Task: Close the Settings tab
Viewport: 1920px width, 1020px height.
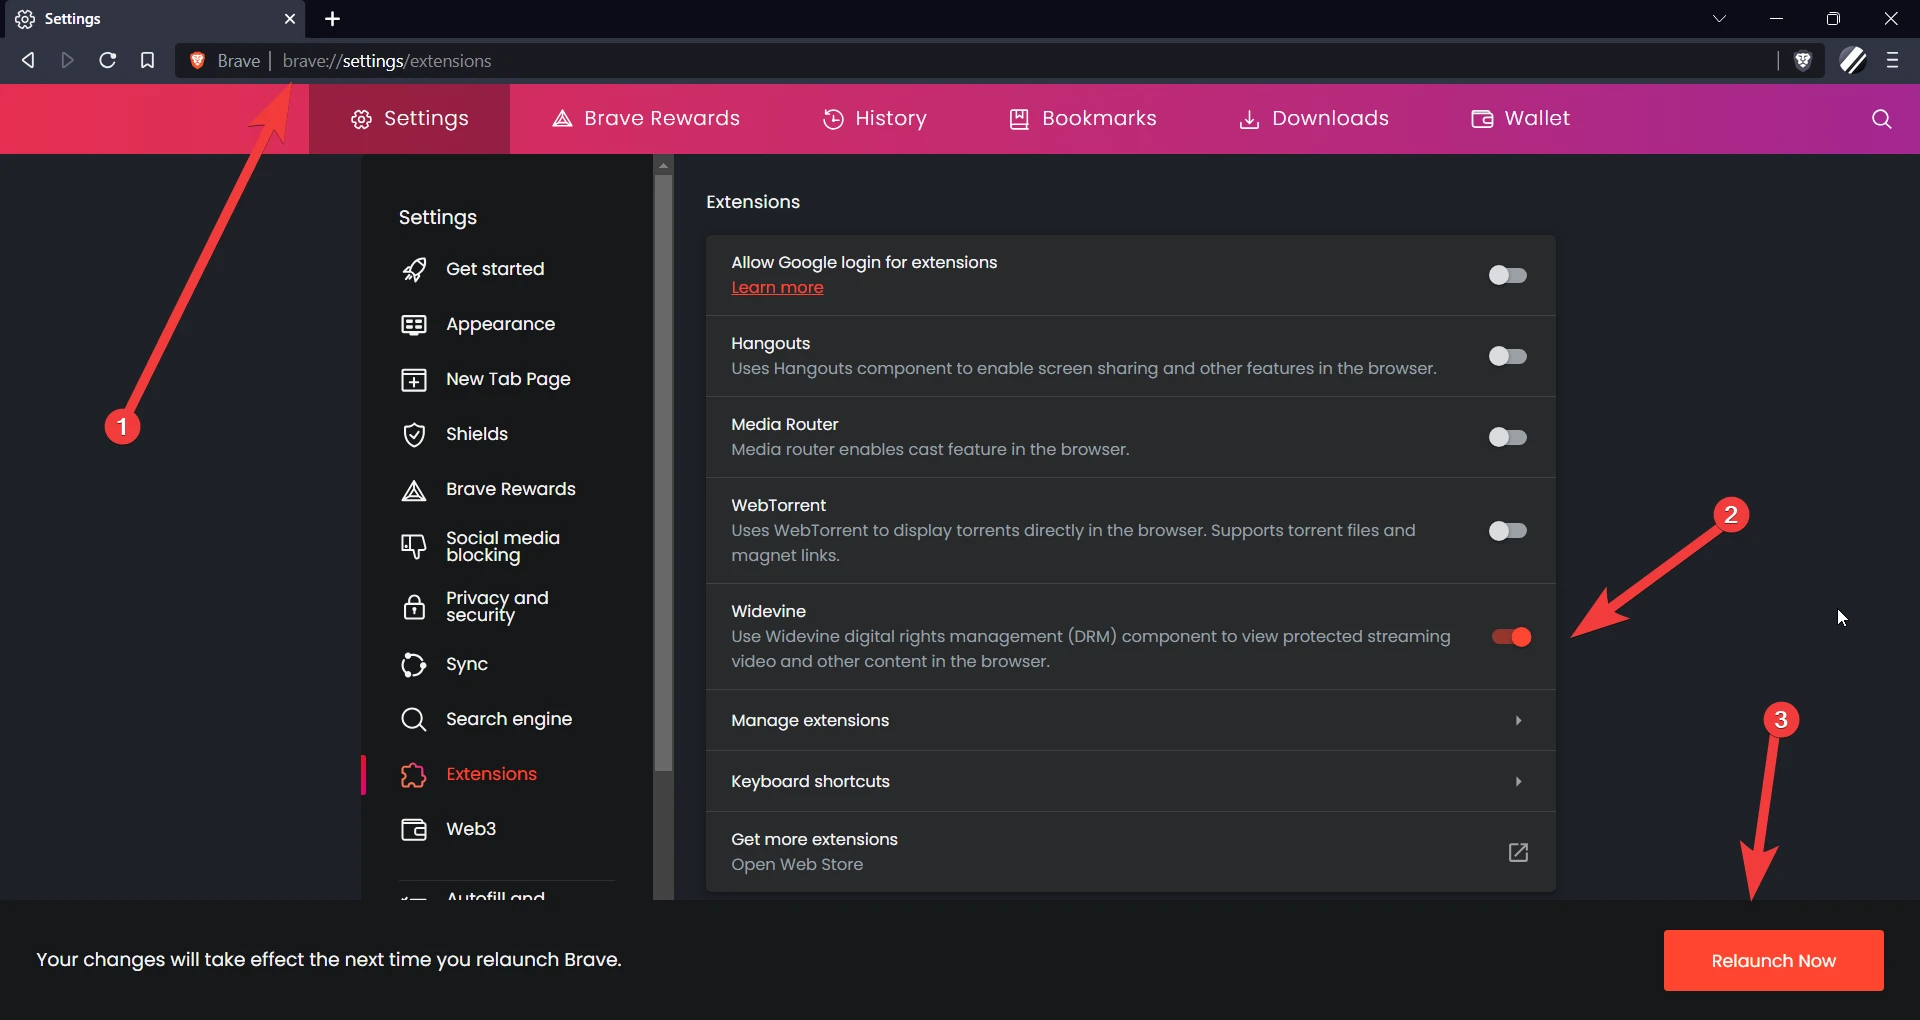Action: coord(290,18)
